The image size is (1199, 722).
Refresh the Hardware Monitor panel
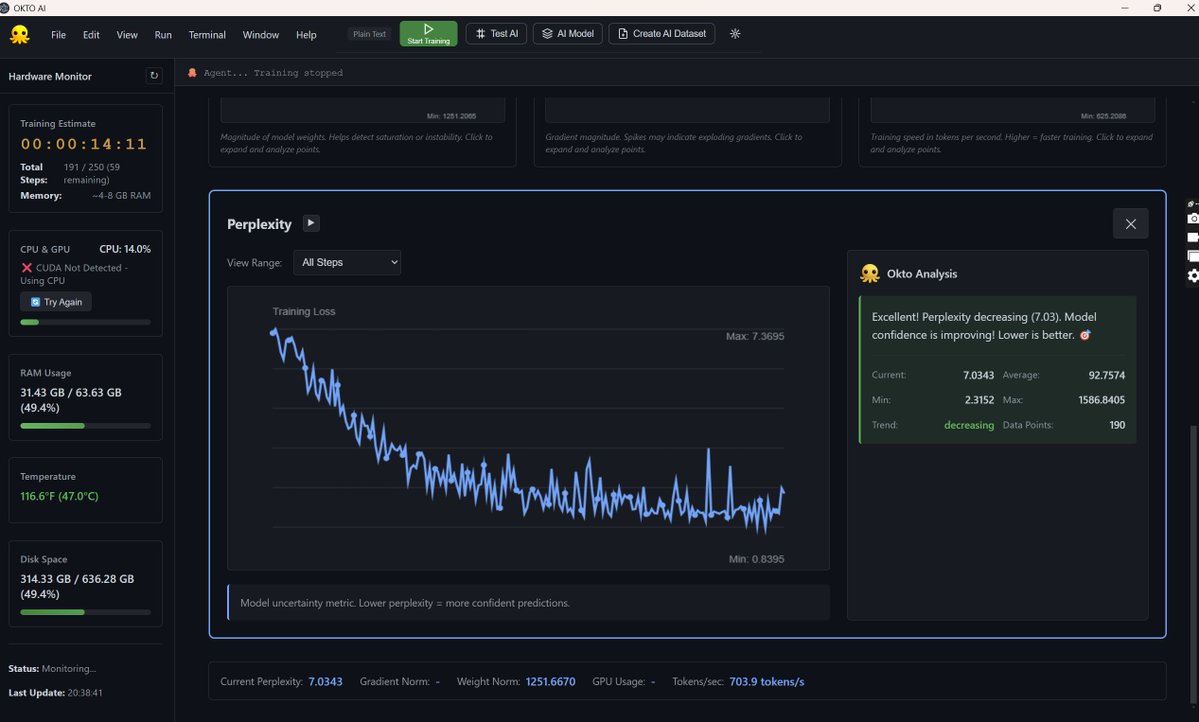pyautogui.click(x=154, y=75)
